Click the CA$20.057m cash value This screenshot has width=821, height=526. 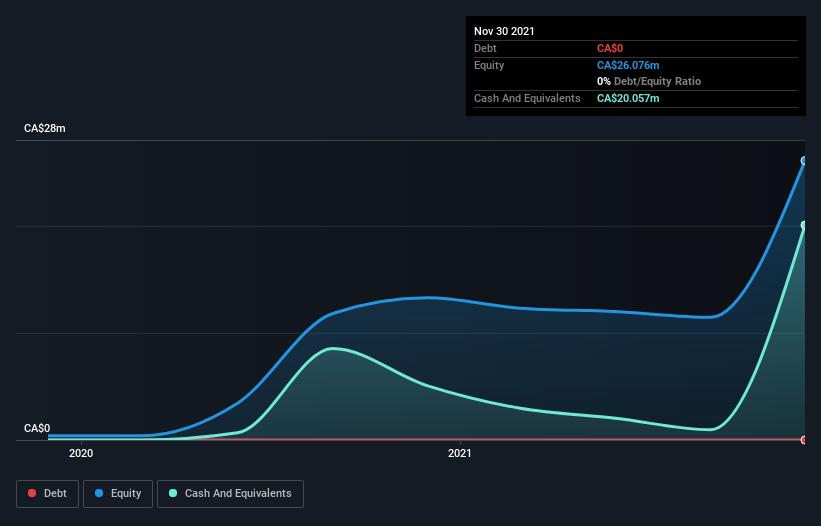click(x=628, y=98)
